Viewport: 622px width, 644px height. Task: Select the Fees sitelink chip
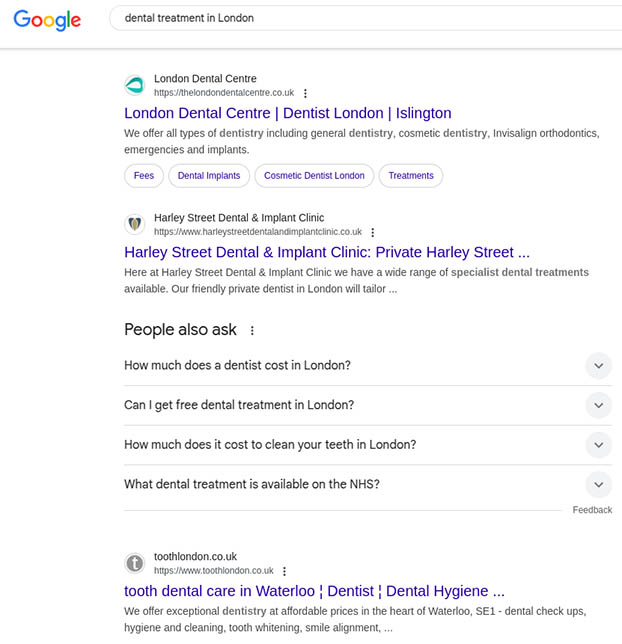pyautogui.click(x=144, y=176)
